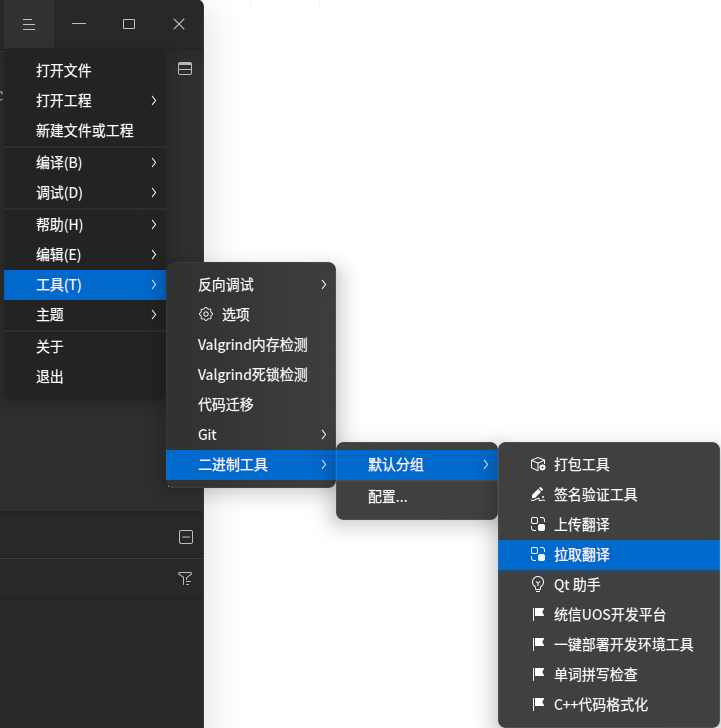Click the signature verification tool icon
This screenshot has height=728, width=721.
[x=537, y=495]
